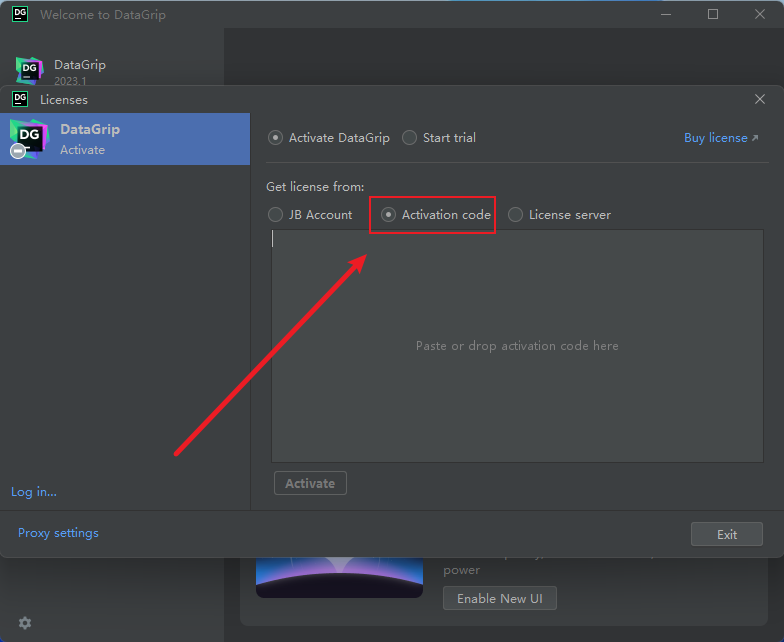Close the Licenses dialog
The width and height of the screenshot is (784, 642).
coord(760,99)
